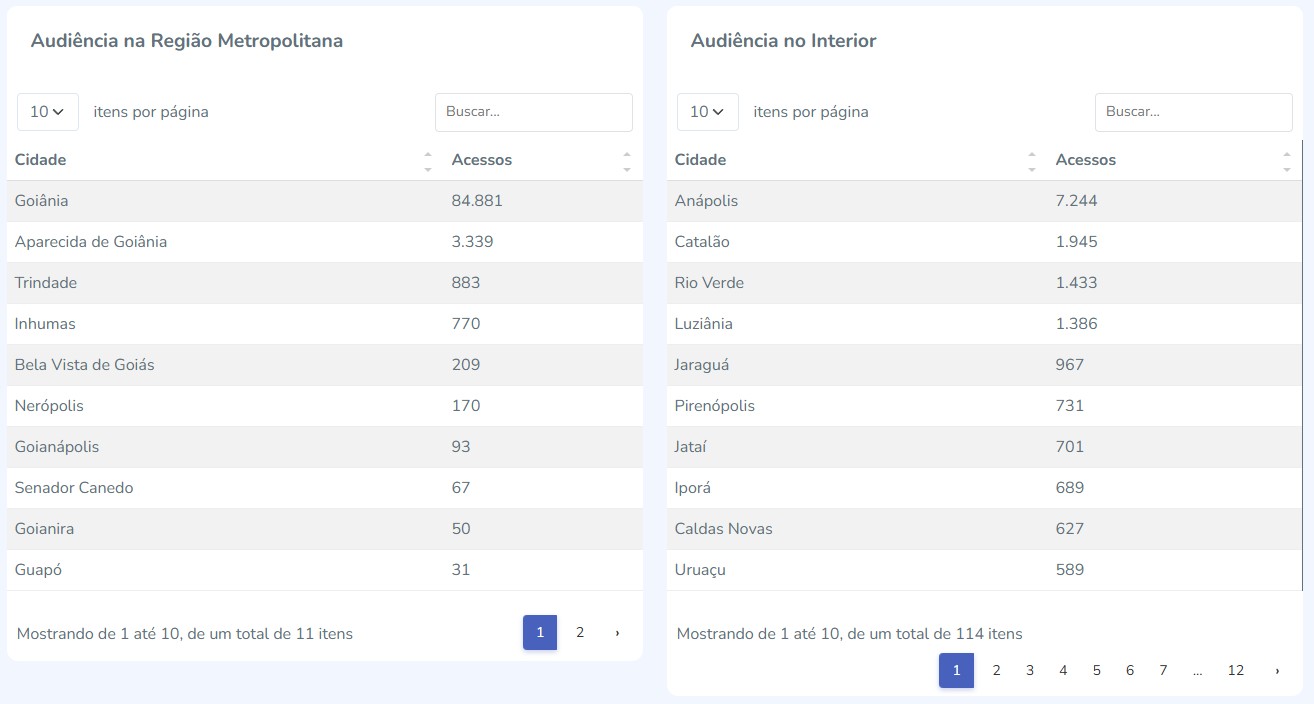1314x704 pixels.
Task: Open page 3 of Interior table
Action: coord(1030,671)
